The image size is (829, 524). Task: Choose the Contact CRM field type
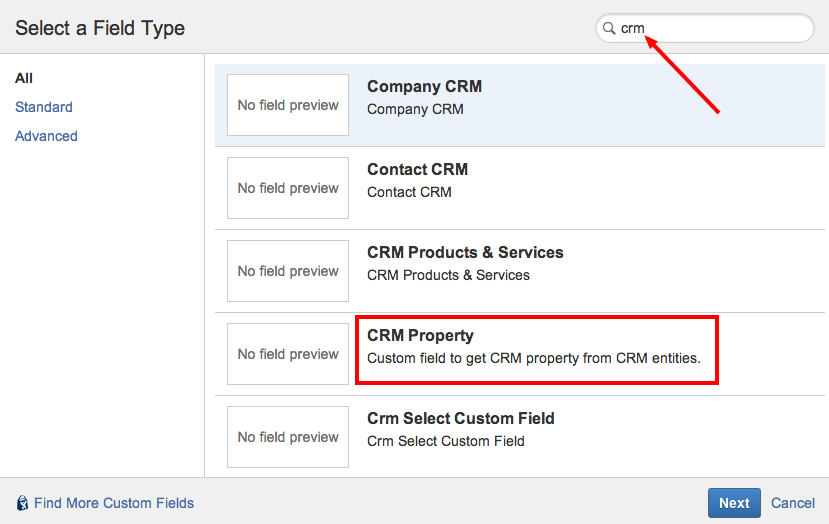click(417, 170)
